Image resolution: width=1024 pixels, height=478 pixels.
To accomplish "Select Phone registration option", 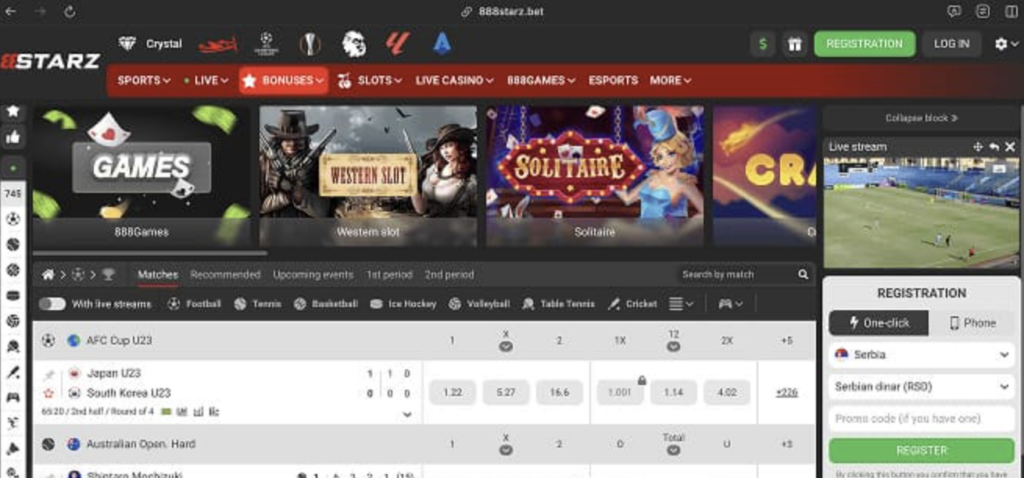I will (972, 323).
